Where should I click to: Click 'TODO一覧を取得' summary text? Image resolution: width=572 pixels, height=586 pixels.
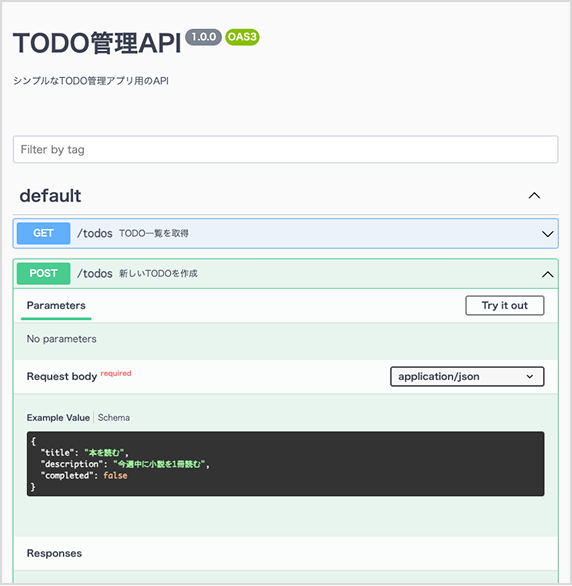tap(154, 234)
